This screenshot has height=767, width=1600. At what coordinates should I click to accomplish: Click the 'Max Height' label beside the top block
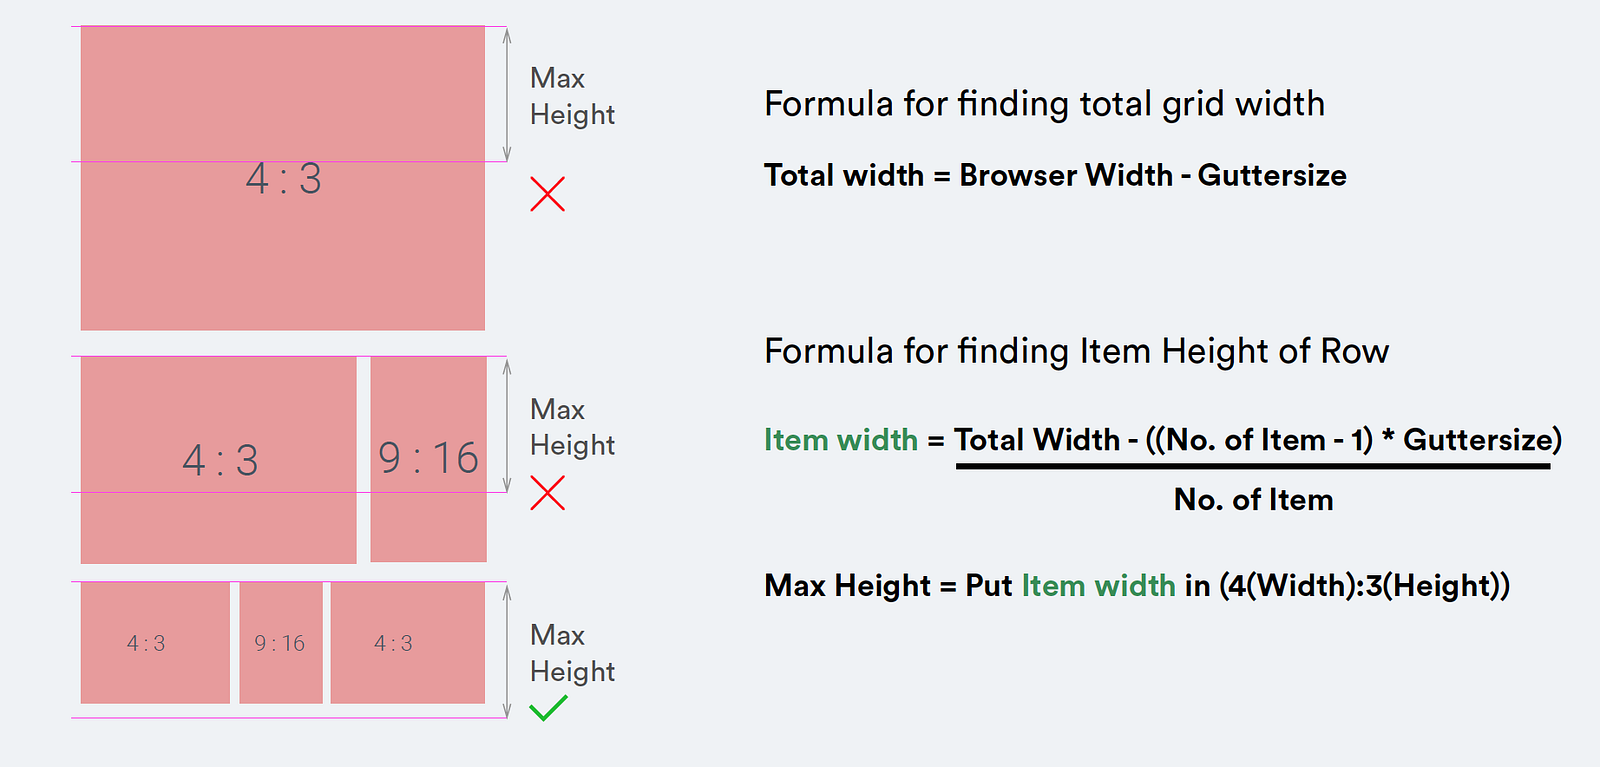point(572,96)
